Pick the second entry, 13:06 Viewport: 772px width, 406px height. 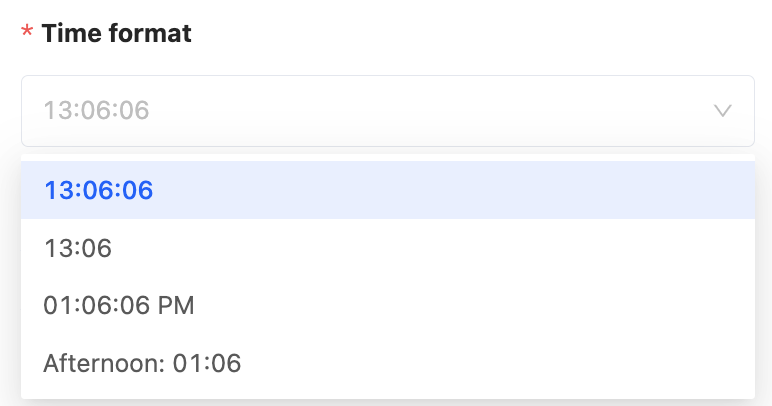point(78,248)
